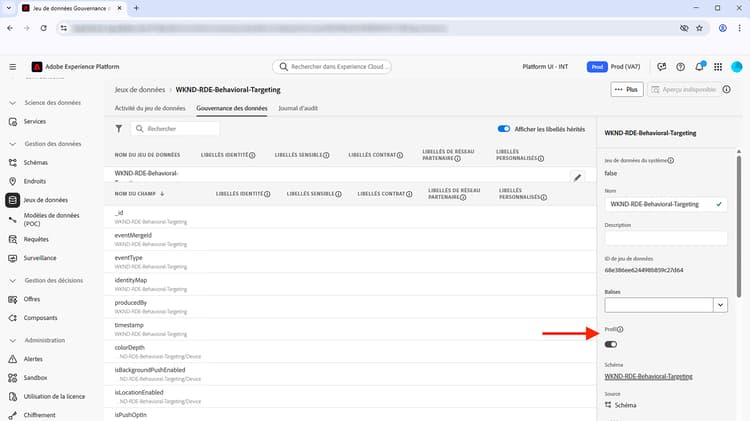Open Surveillance in the sidebar
The width and height of the screenshot is (750, 421).
40,258
